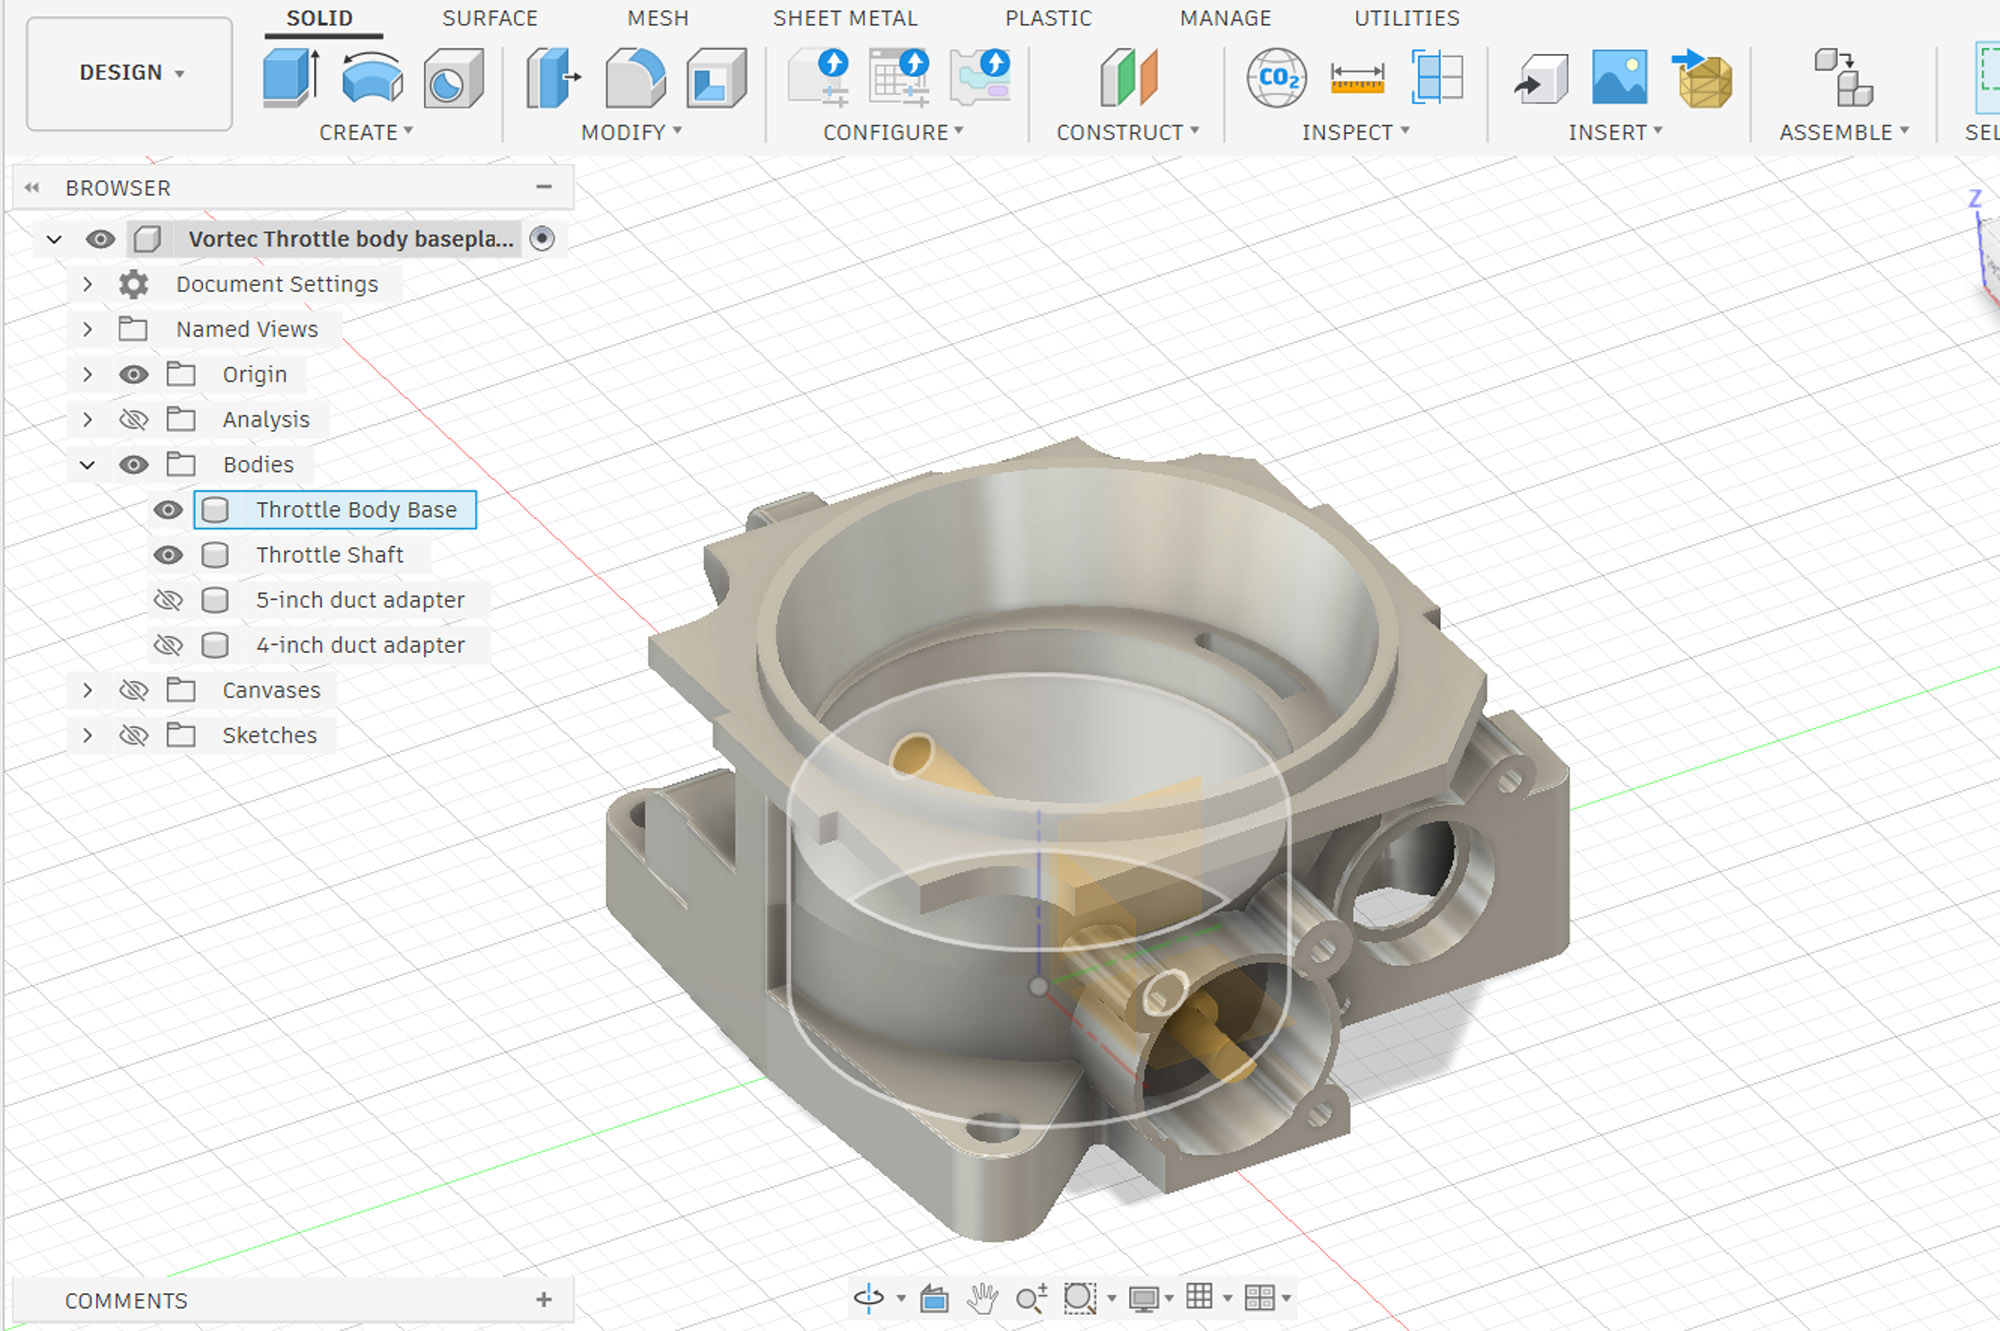2000x1331 pixels.
Task: Select the Analysis folder label
Action: click(x=266, y=419)
